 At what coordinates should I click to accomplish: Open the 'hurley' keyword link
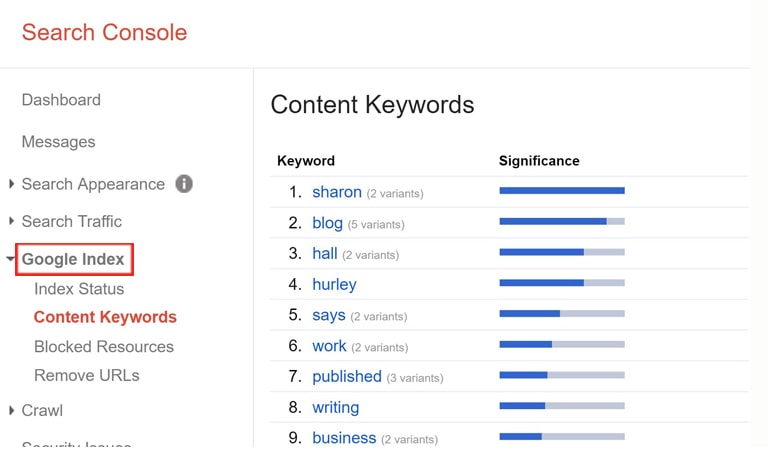tap(335, 284)
